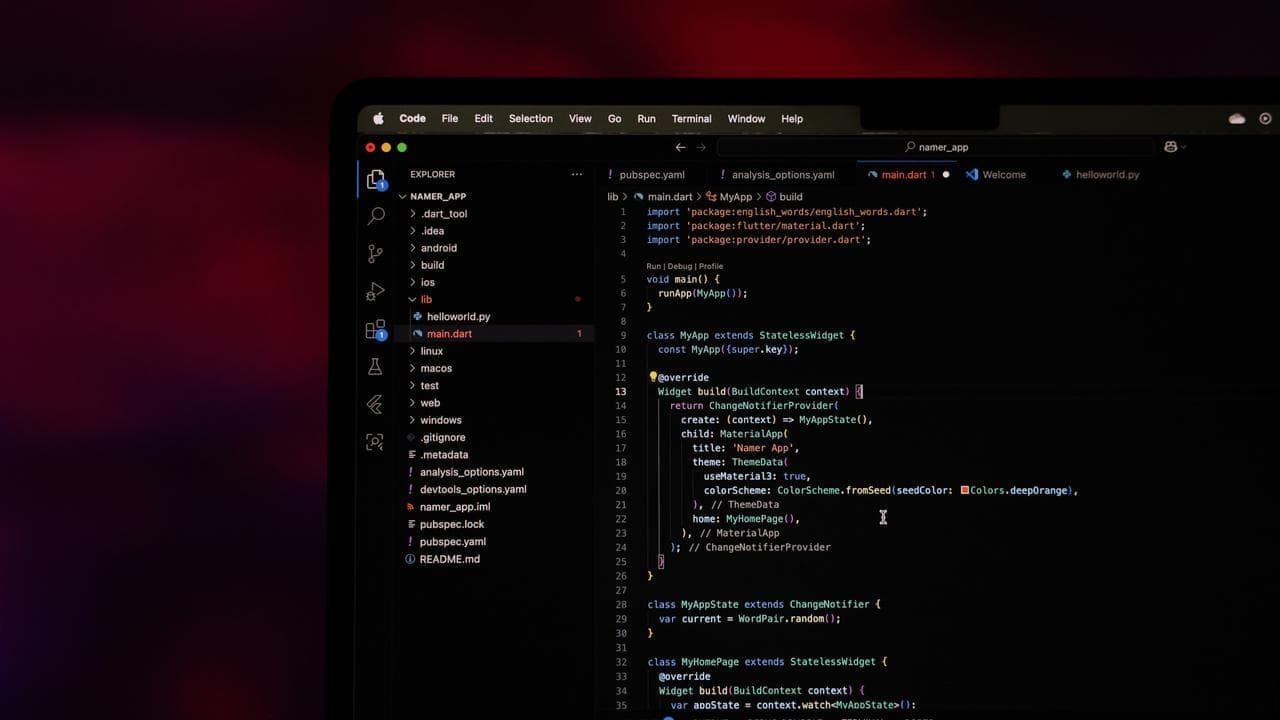Open the Selection menu

[531, 119]
